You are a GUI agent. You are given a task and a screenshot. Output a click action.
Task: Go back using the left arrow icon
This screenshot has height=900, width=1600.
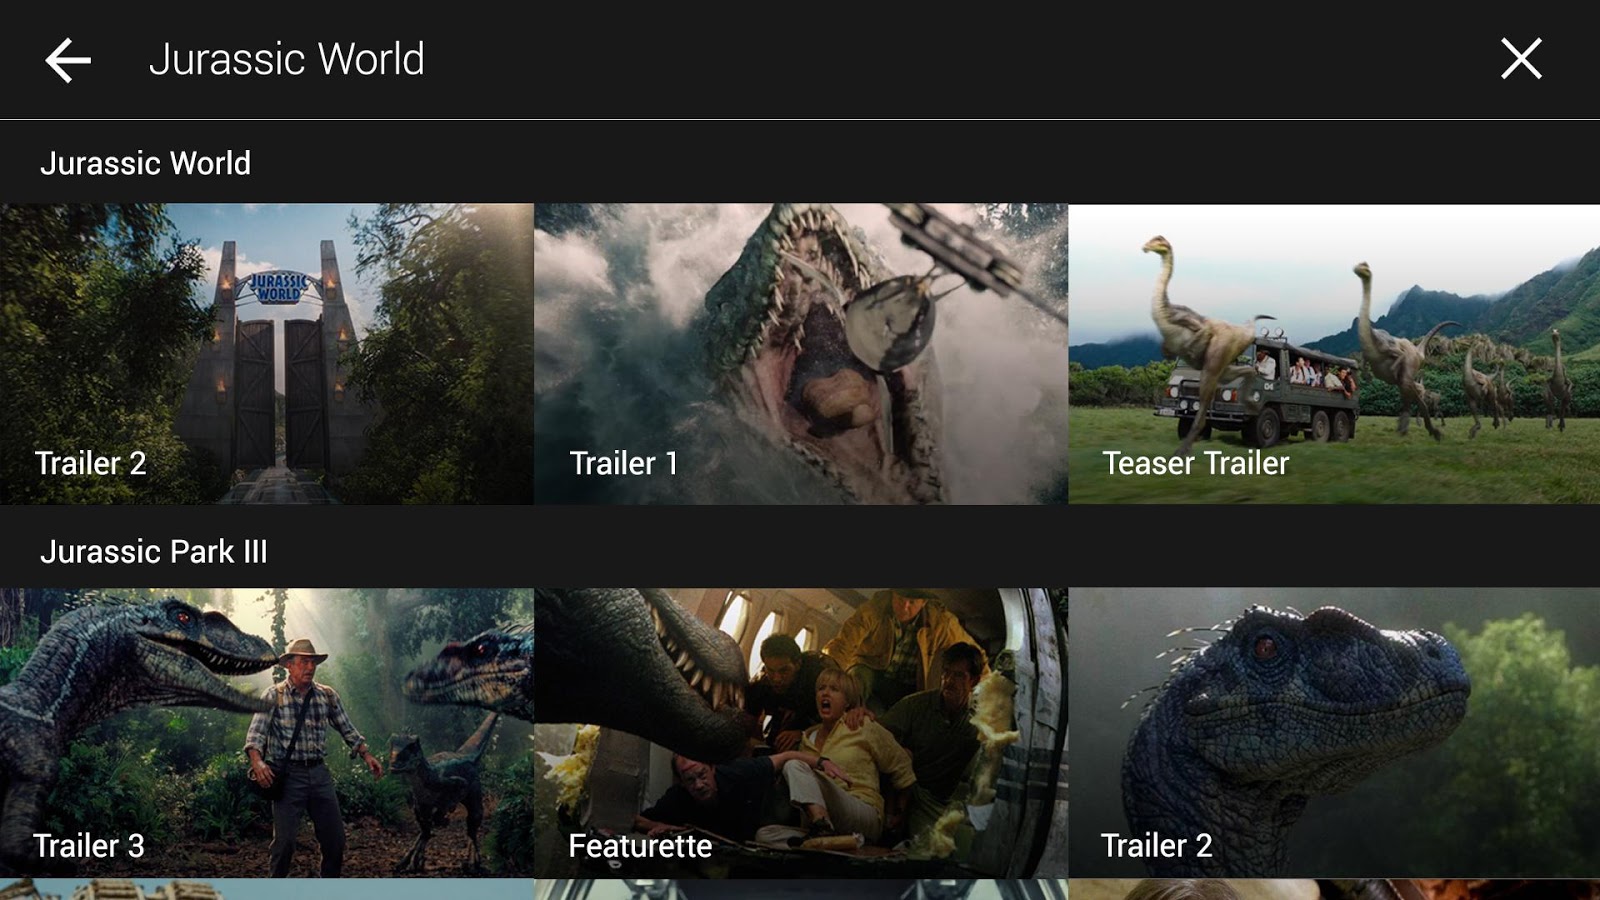point(68,60)
